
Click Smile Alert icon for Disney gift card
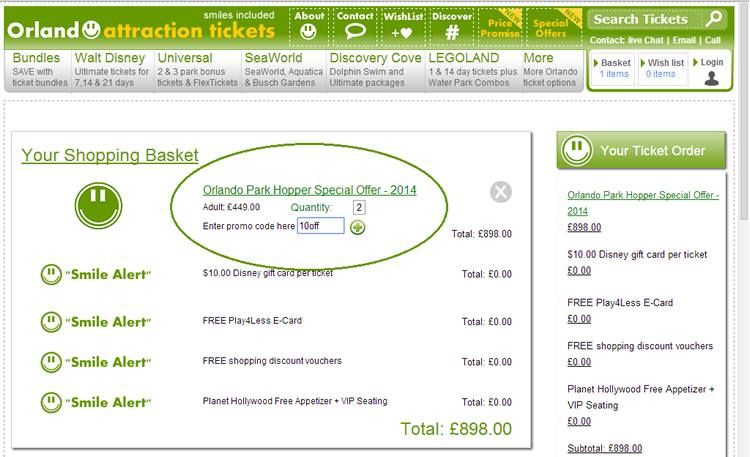(51, 275)
